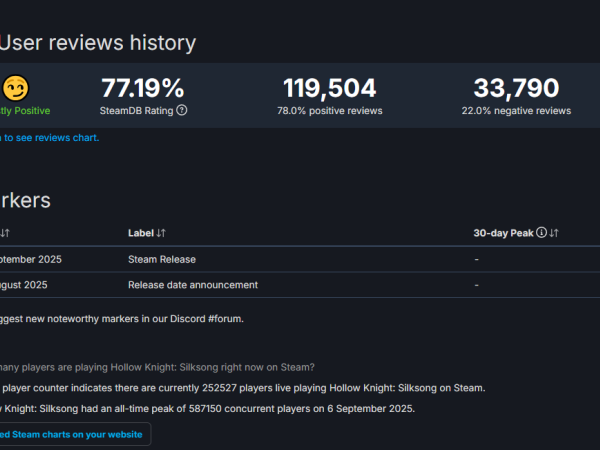Click 'Steam charts on your website' button
This screenshot has width=600, height=450.
75,434
